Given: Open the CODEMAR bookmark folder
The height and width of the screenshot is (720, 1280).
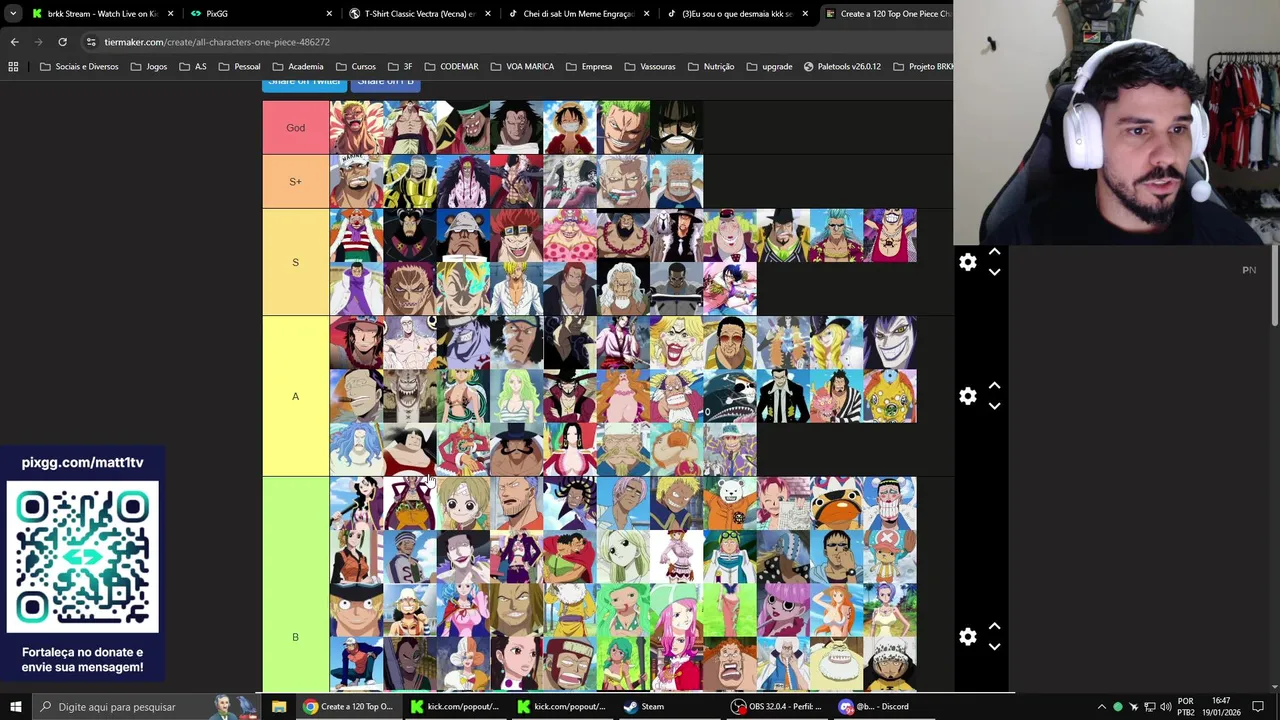Looking at the screenshot, I should tap(451, 67).
